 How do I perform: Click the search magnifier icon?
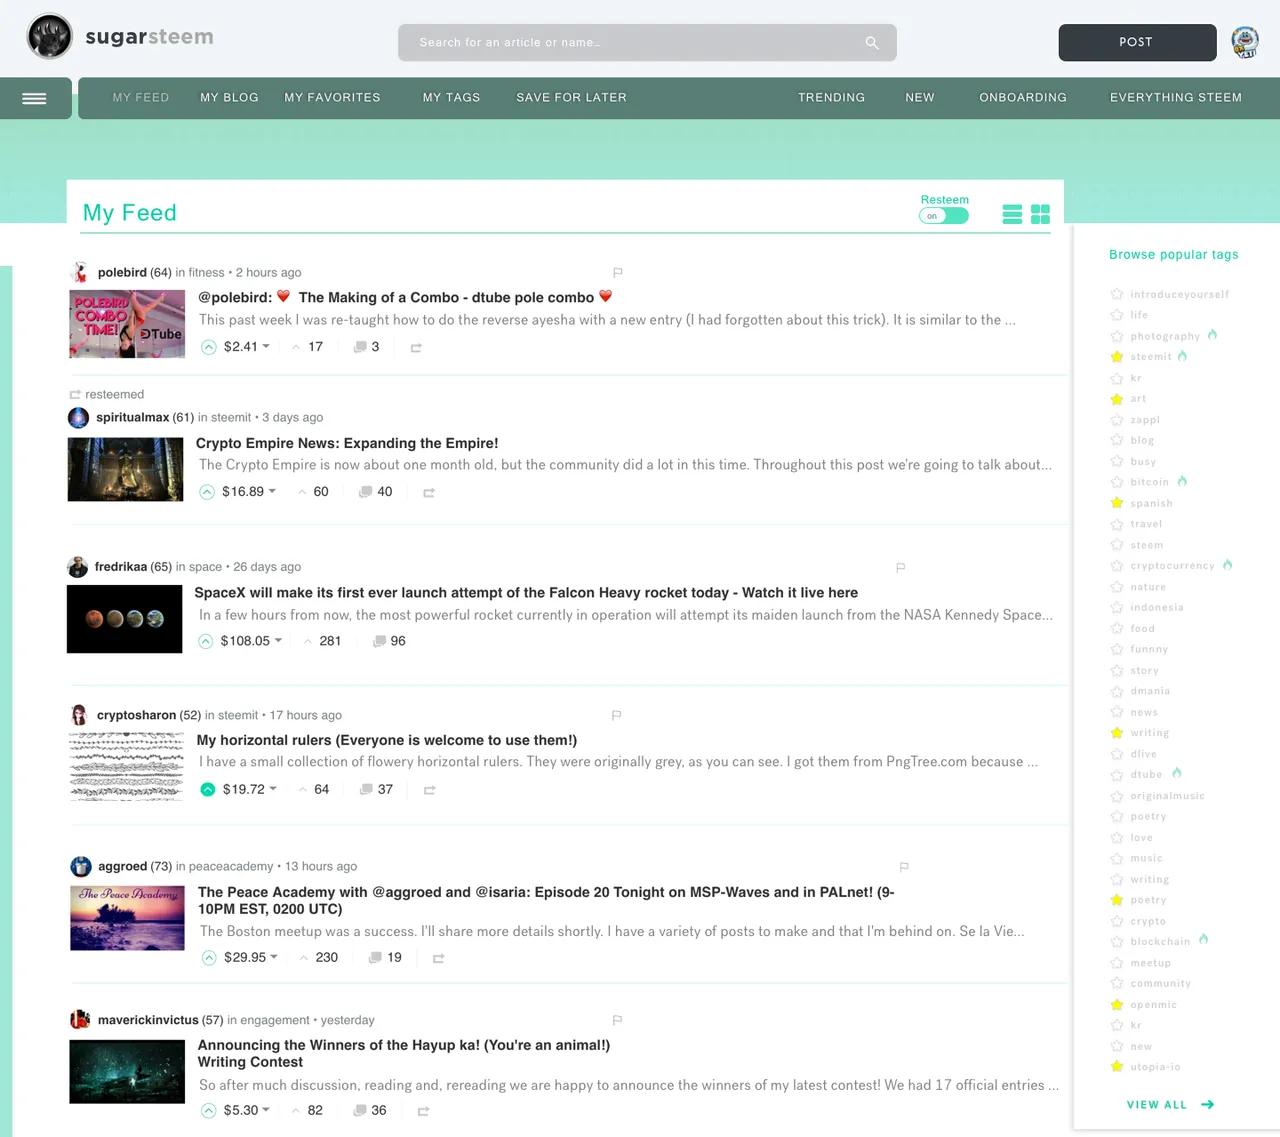(x=872, y=43)
